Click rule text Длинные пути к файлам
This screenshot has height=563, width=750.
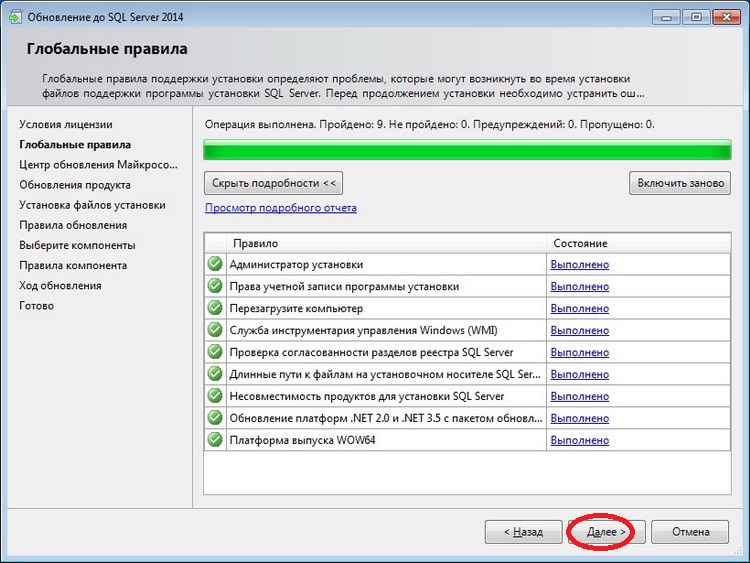pyautogui.click(x=385, y=375)
